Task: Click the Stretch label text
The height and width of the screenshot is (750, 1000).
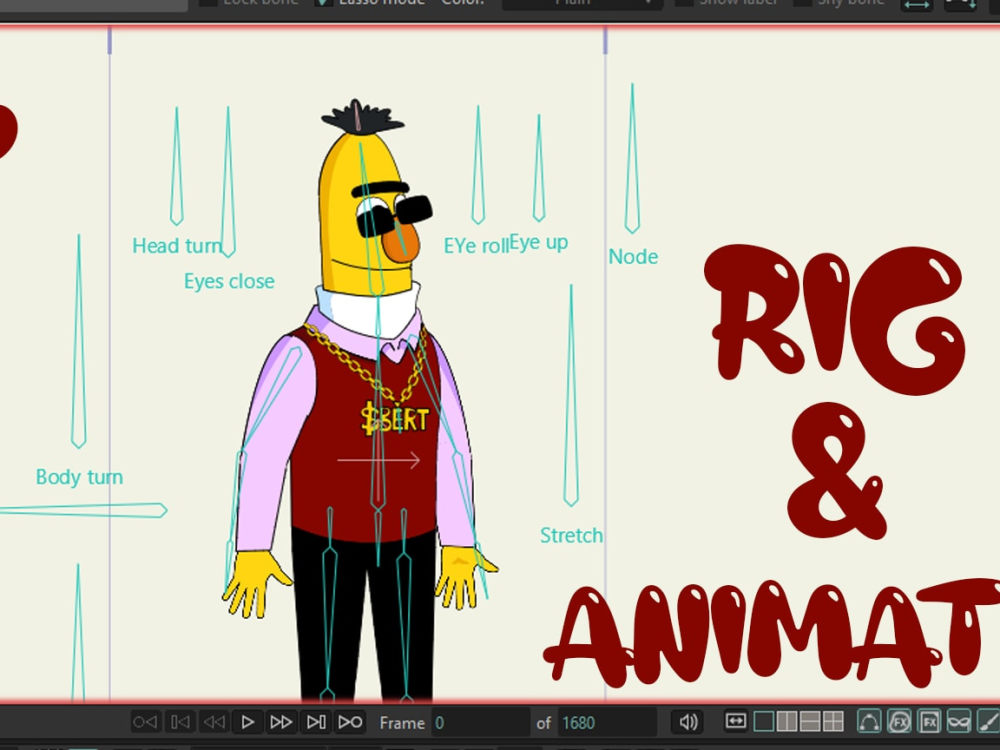Action: (x=571, y=535)
